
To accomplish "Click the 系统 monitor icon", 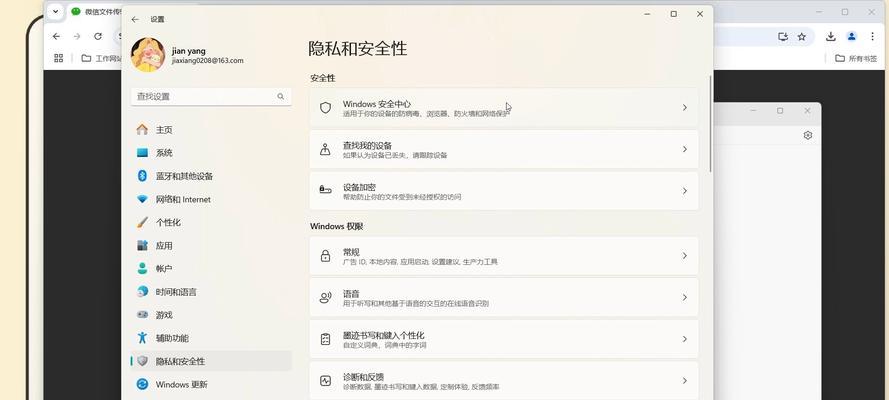I will [x=142, y=153].
